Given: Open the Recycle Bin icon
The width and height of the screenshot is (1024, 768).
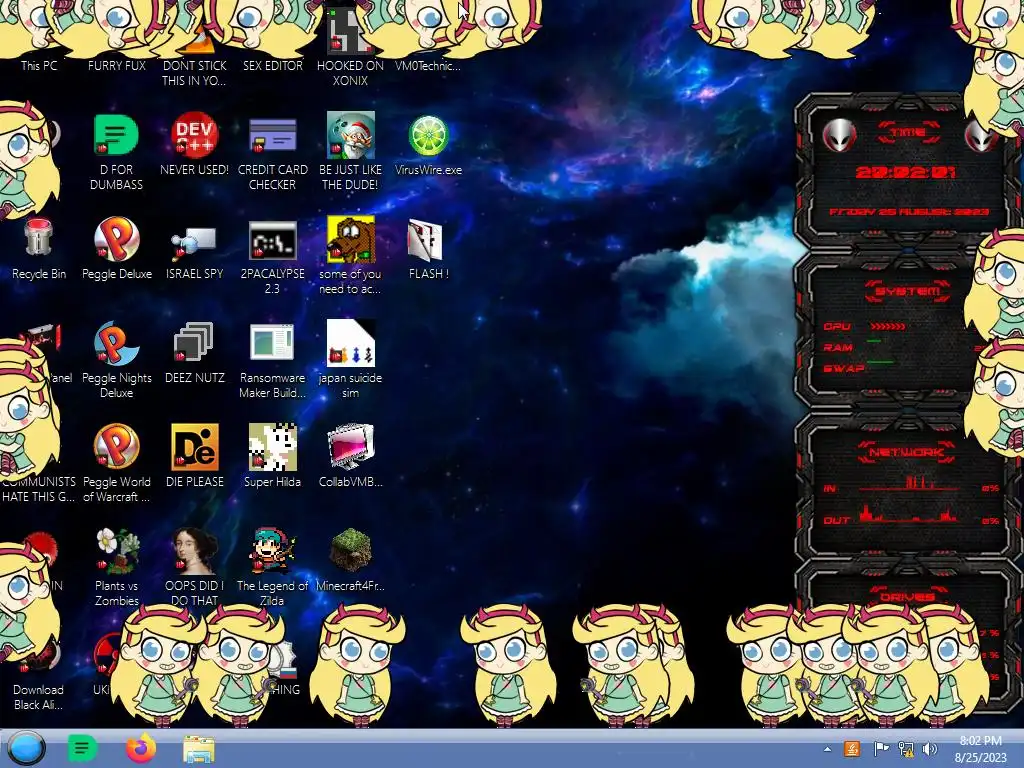Looking at the screenshot, I should tap(39, 239).
